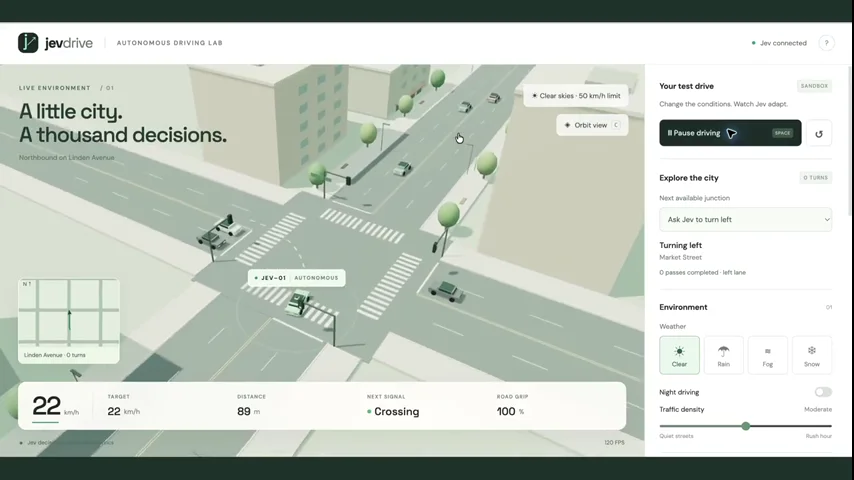This screenshot has height=480, width=854.
Task: Click the Orbit view camera button
Action: pyautogui.click(x=592, y=125)
